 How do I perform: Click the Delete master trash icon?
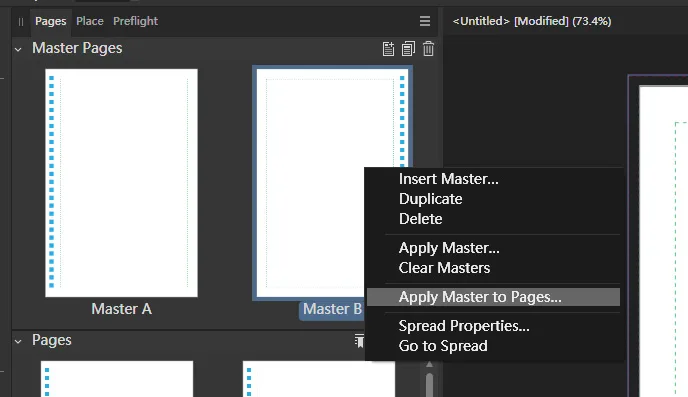pos(428,49)
